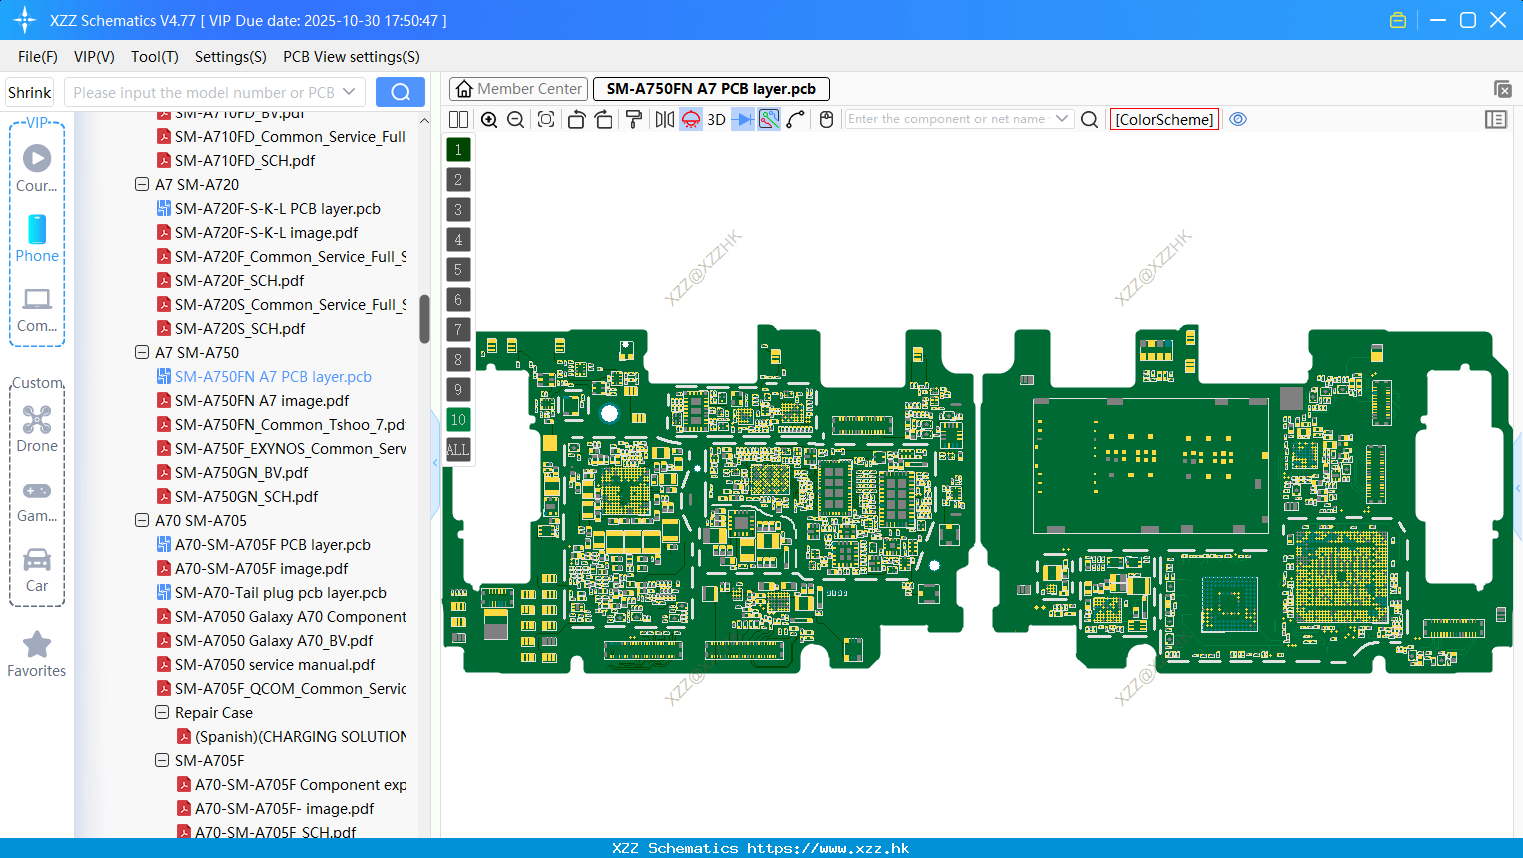
Task: Open the Drone category
Action: pyautogui.click(x=37, y=429)
